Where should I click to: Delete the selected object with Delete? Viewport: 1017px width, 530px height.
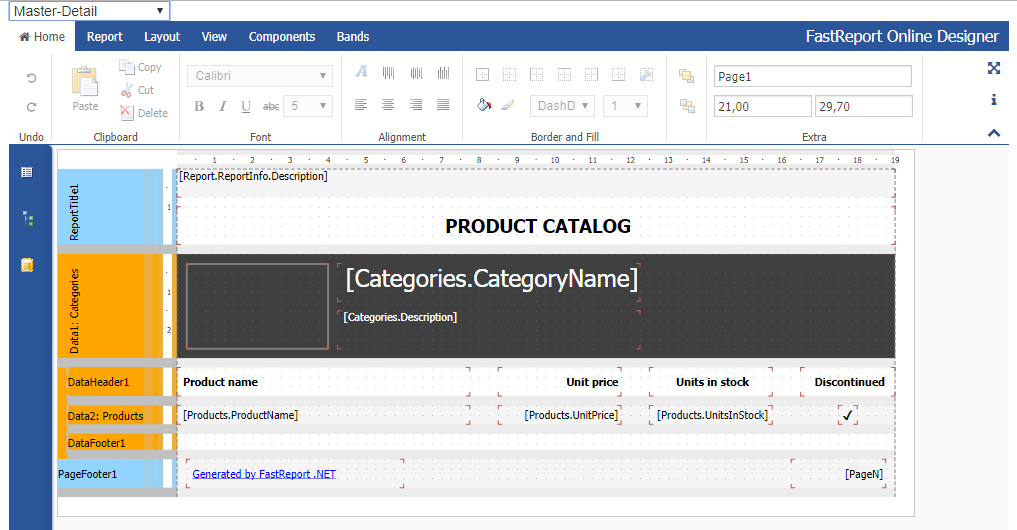coord(144,113)
